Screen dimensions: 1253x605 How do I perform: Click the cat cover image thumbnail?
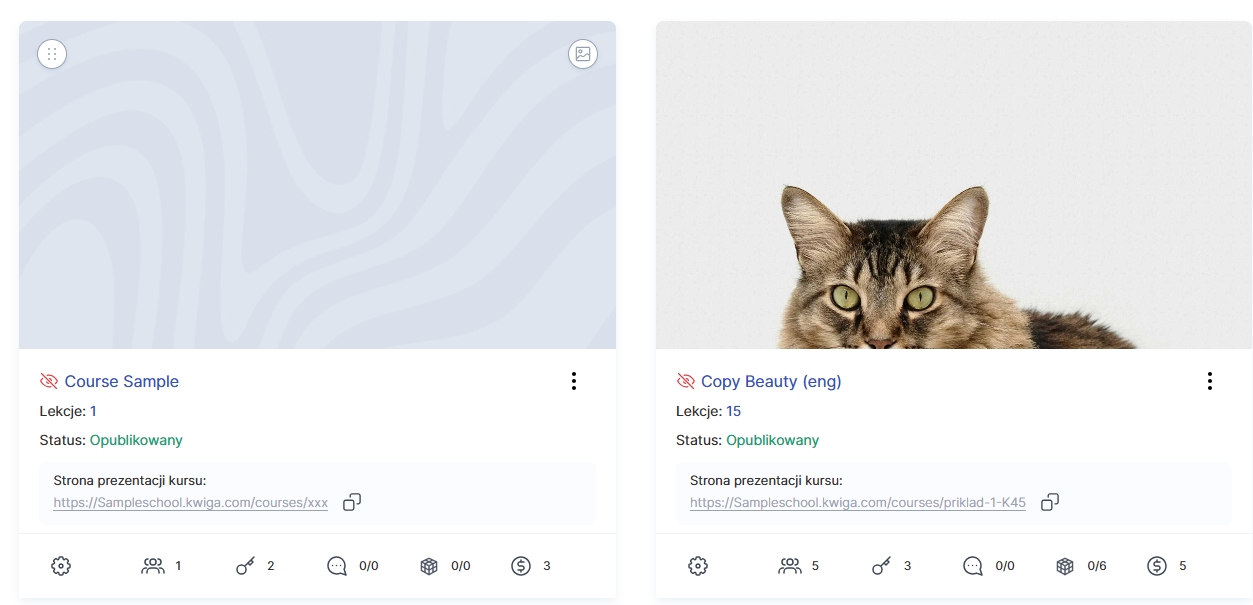click(953, 185)
